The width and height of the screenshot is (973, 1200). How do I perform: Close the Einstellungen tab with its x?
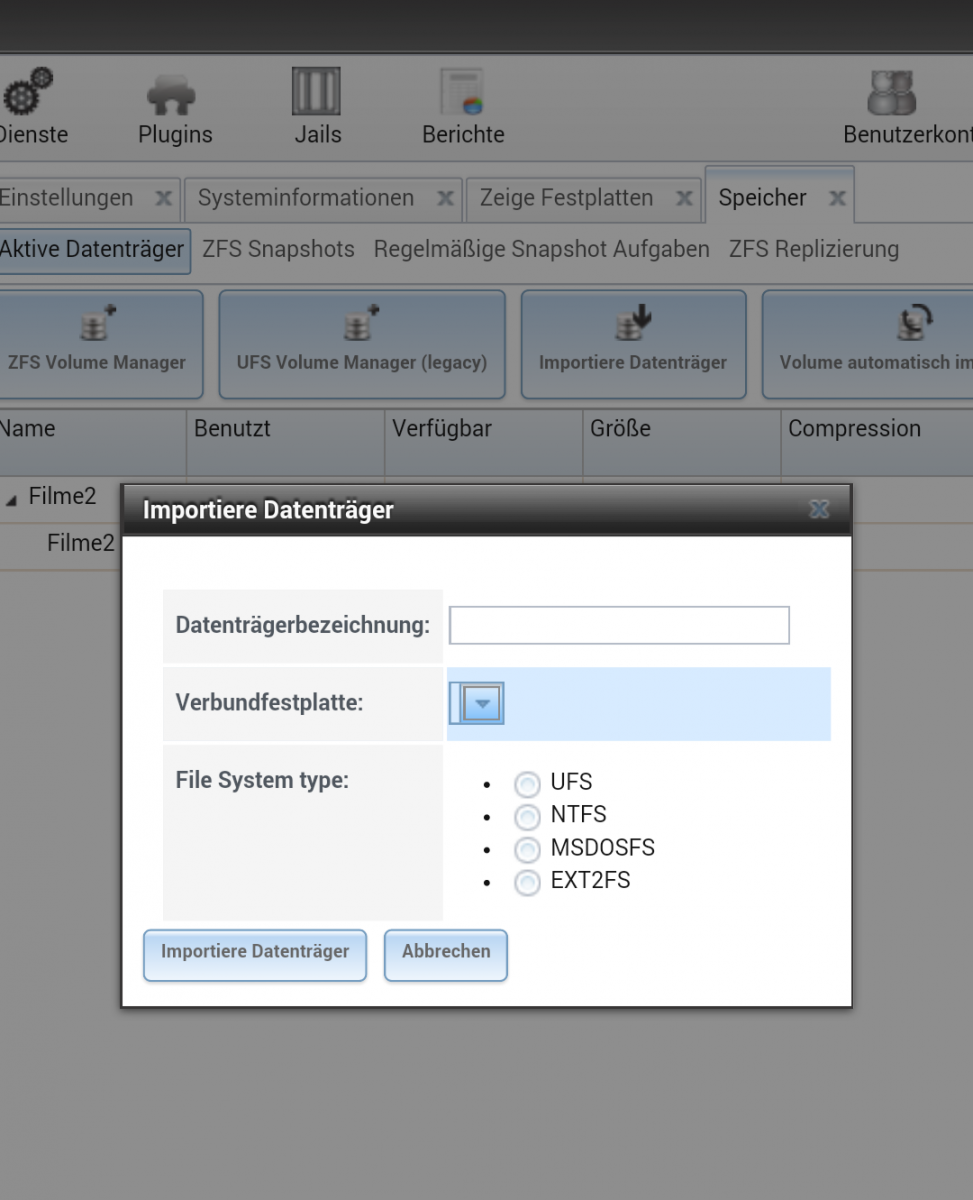click(x=163, y=199)
